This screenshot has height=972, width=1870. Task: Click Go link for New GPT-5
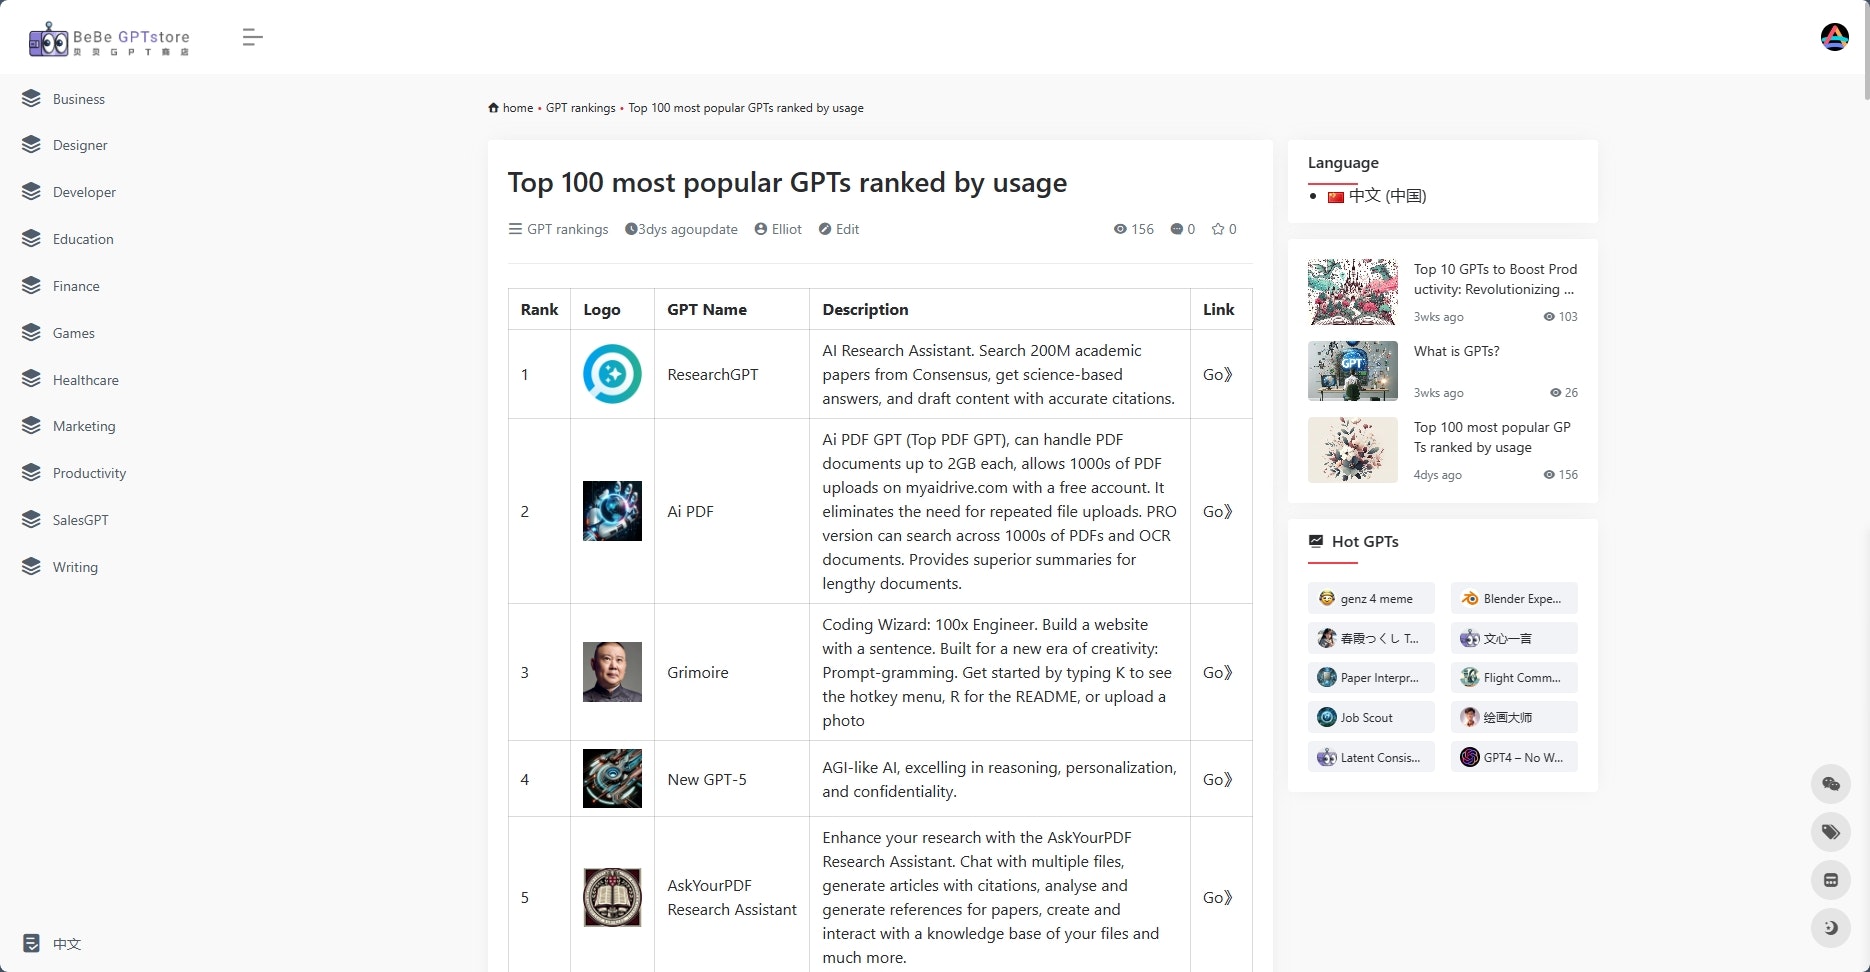(x=1217, y=779)
